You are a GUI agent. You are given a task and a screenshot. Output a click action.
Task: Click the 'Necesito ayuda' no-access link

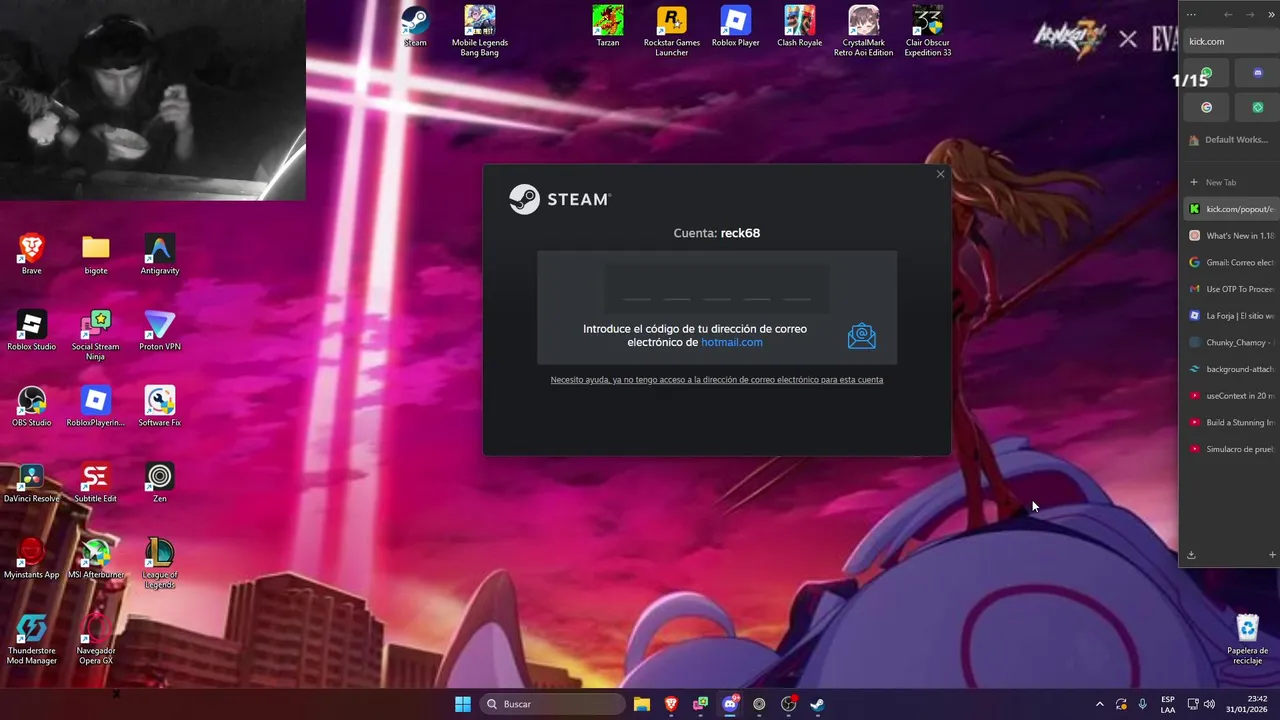point(717,380)
